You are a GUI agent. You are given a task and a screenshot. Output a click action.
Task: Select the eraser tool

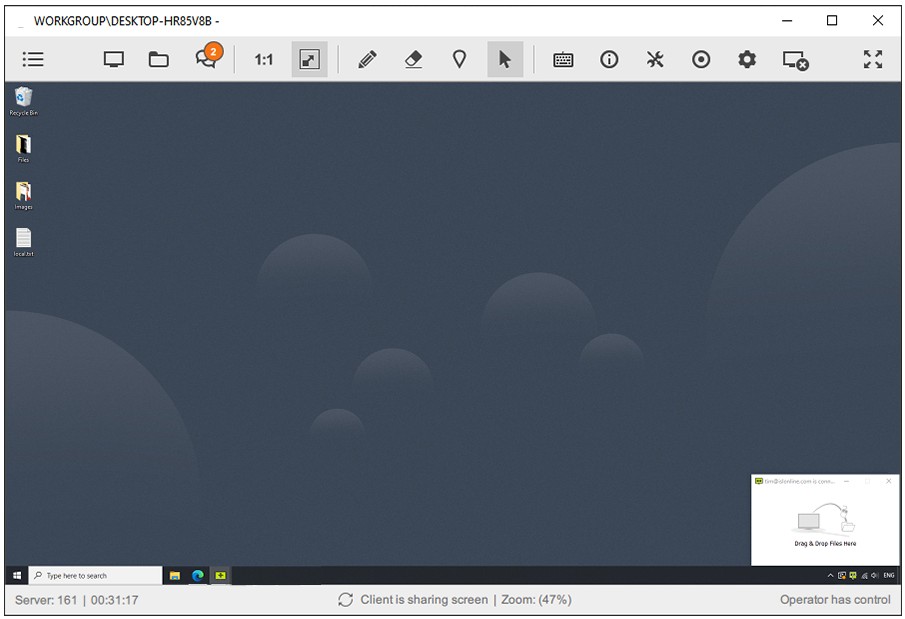click(x=413, y=60)
